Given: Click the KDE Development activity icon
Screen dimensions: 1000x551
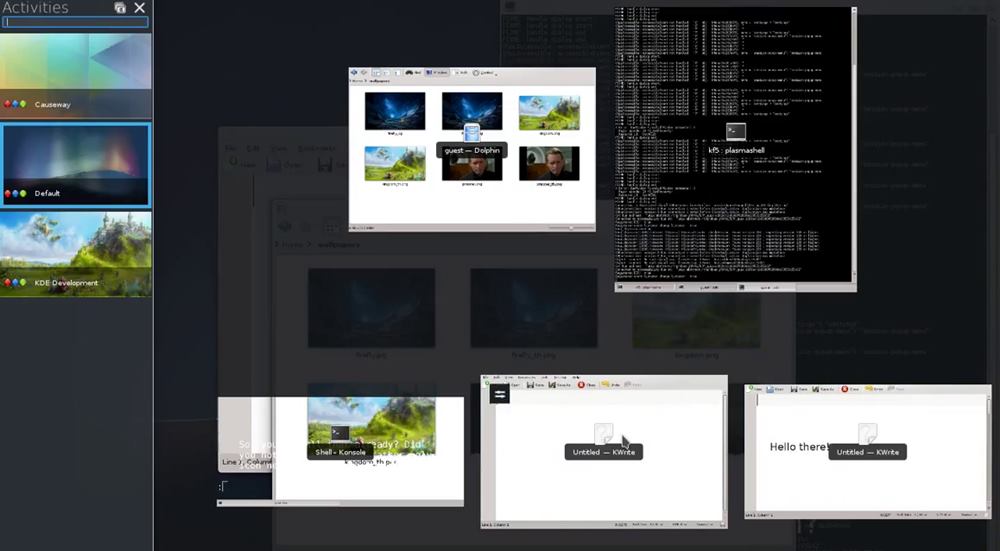Looking at the screenshot, I should tap(15, 283).
